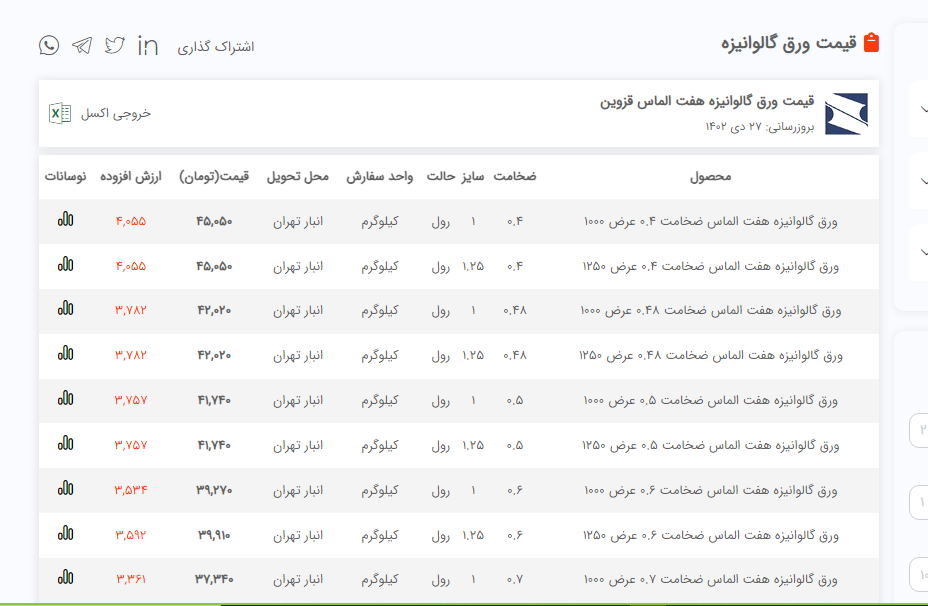This screenshot has width=928, height=606.
Task: Open product link for 0.4 thickness 1250 width sheet
Action: click(710, 266)
